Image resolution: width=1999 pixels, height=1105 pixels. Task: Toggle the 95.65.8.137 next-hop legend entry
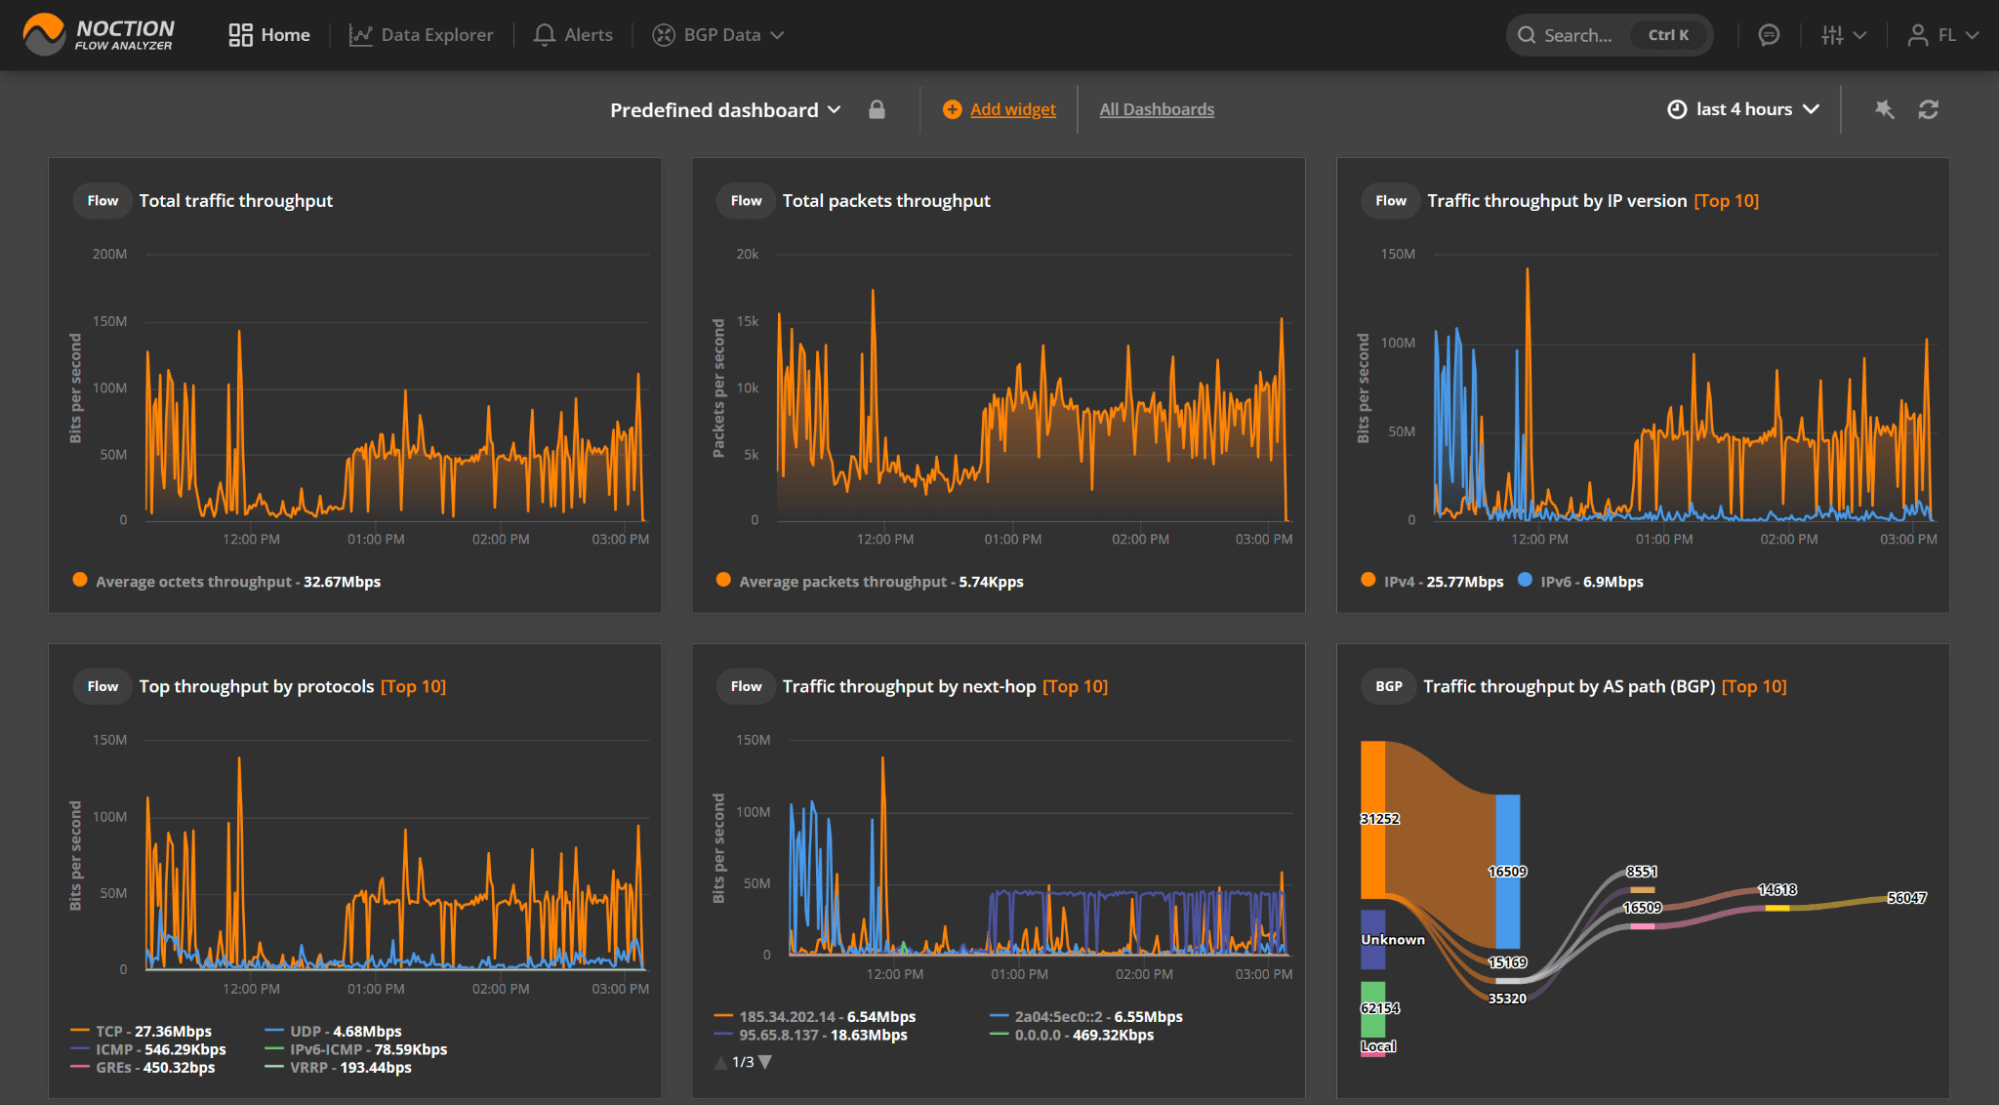[811, 1034]
